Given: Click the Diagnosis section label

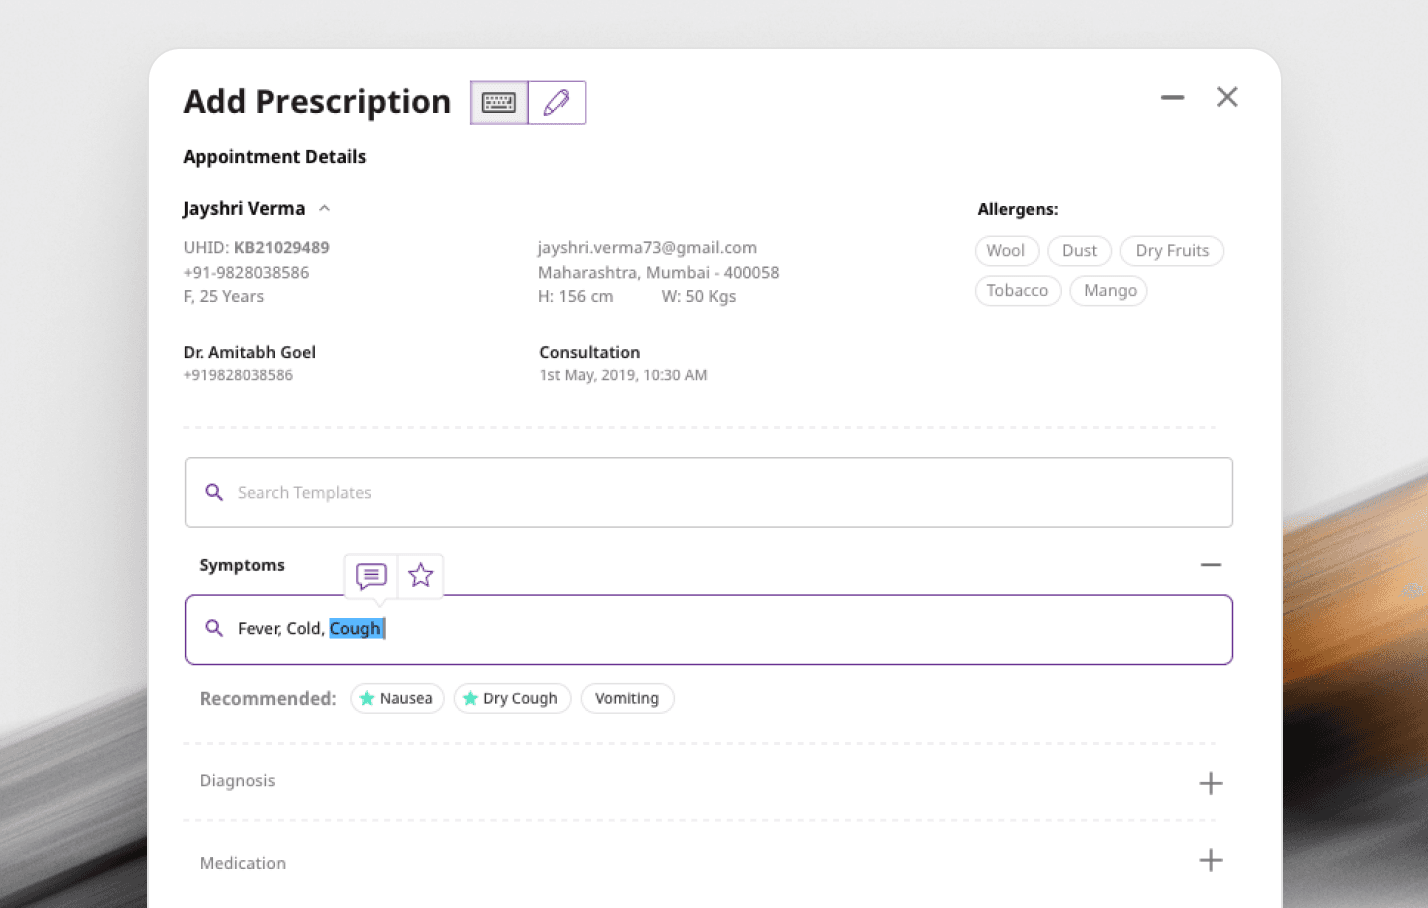Looking at the screenshot, I should [x=237, y=780].
